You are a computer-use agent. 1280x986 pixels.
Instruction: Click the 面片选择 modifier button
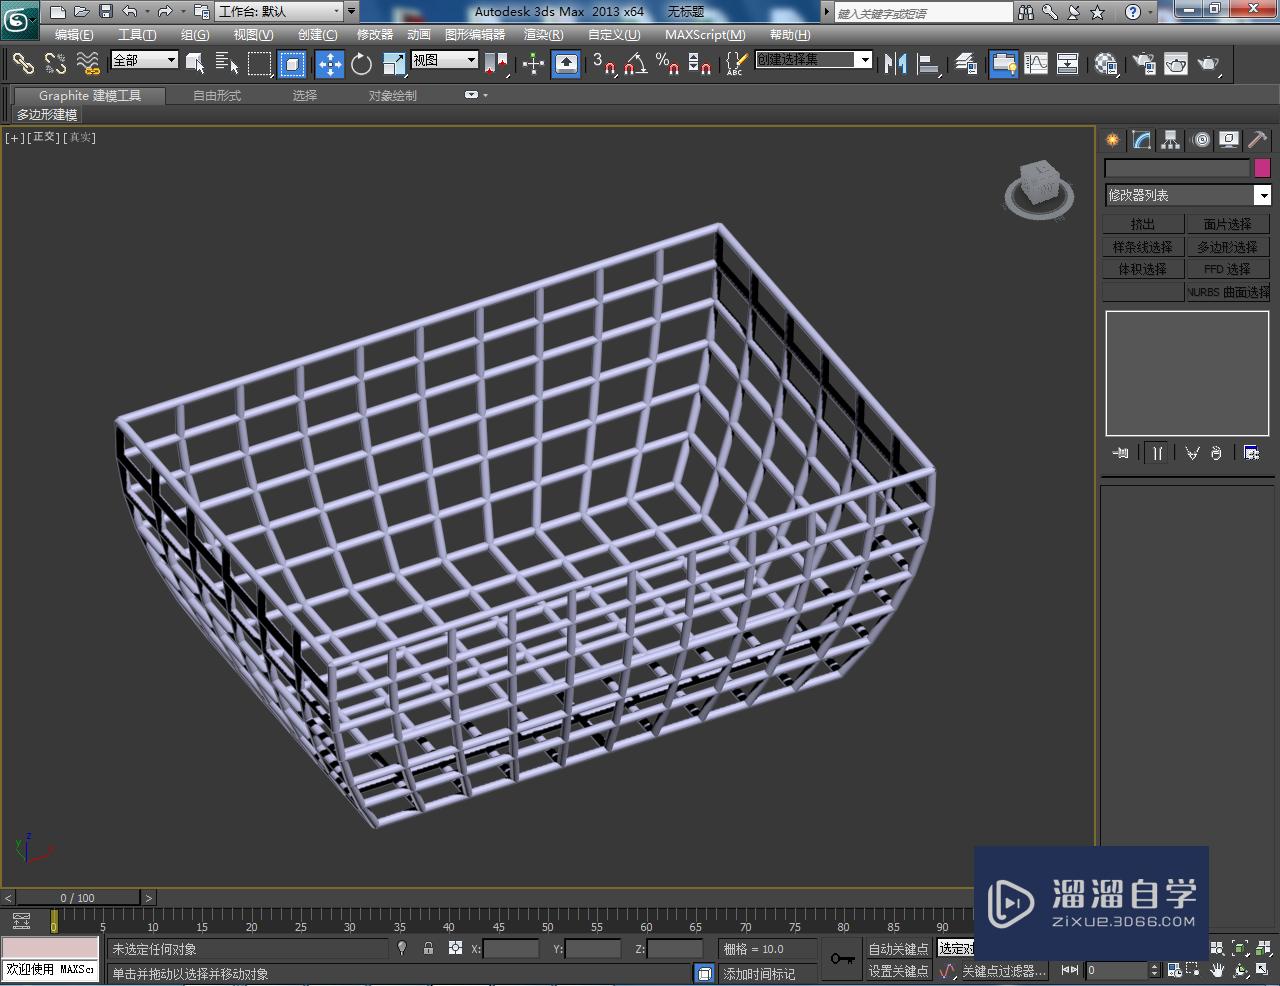(x=1228, y=224)
